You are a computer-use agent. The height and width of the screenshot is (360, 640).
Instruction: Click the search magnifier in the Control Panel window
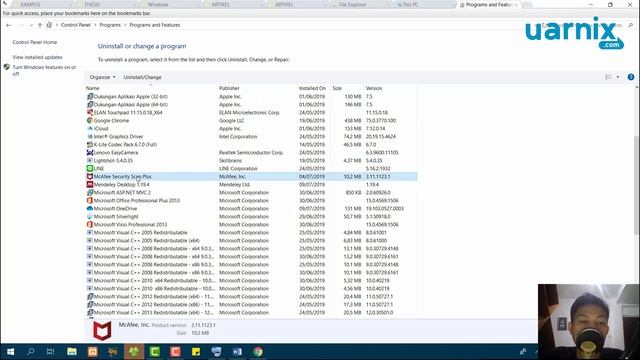631,25
